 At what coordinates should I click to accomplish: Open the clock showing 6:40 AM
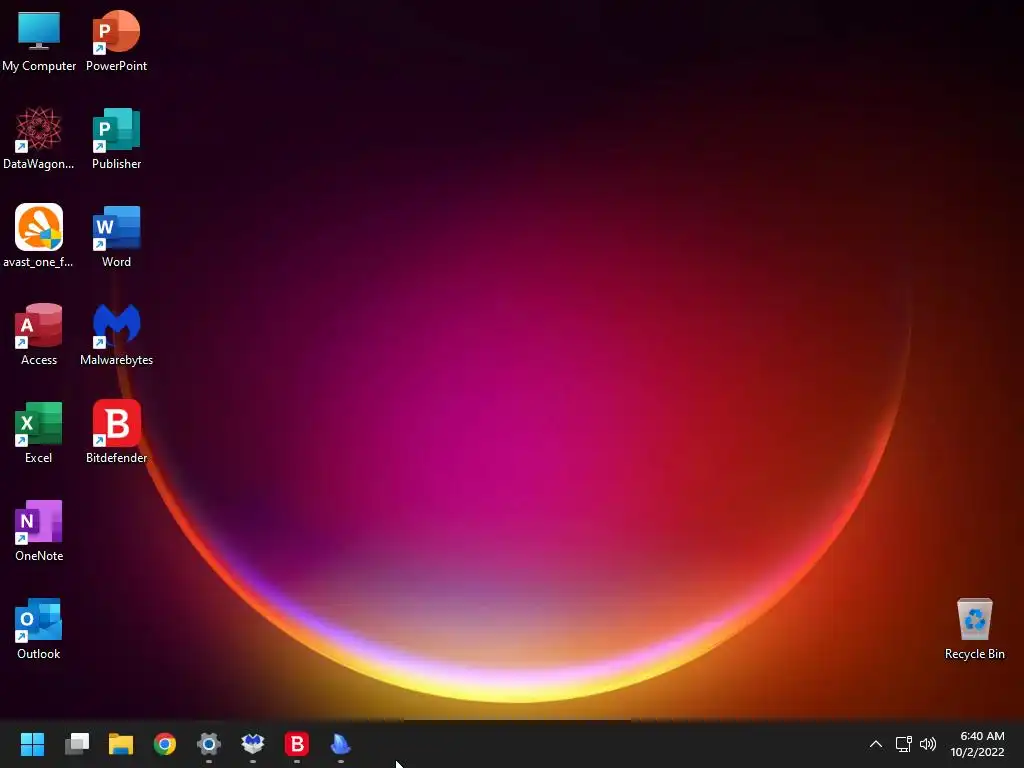pos(978,744)
